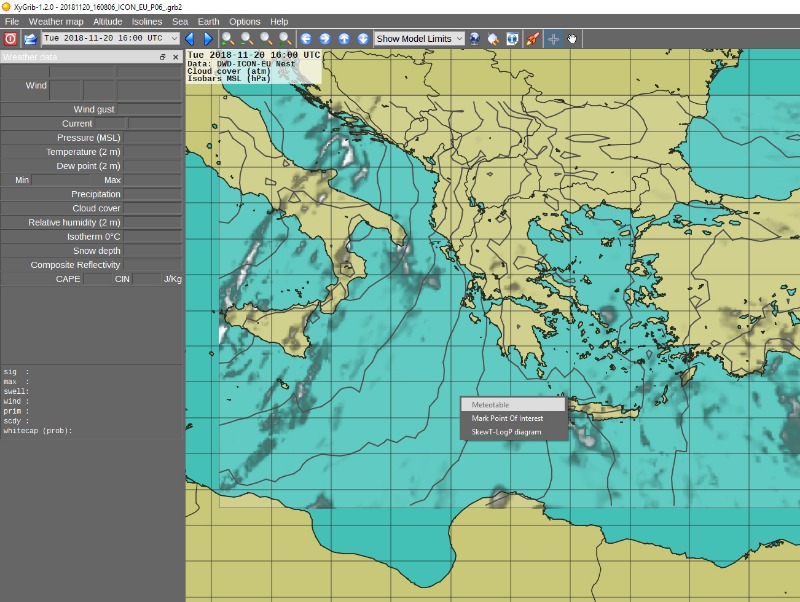Zoom out with the minus magnifier
800x602 pixels.
[x=247, y=39]
